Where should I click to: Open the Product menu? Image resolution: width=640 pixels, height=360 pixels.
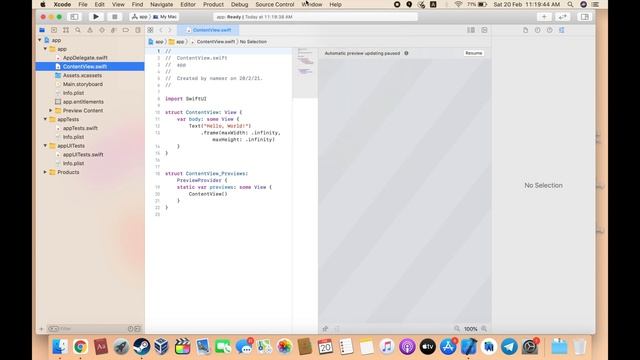[213, 4]
